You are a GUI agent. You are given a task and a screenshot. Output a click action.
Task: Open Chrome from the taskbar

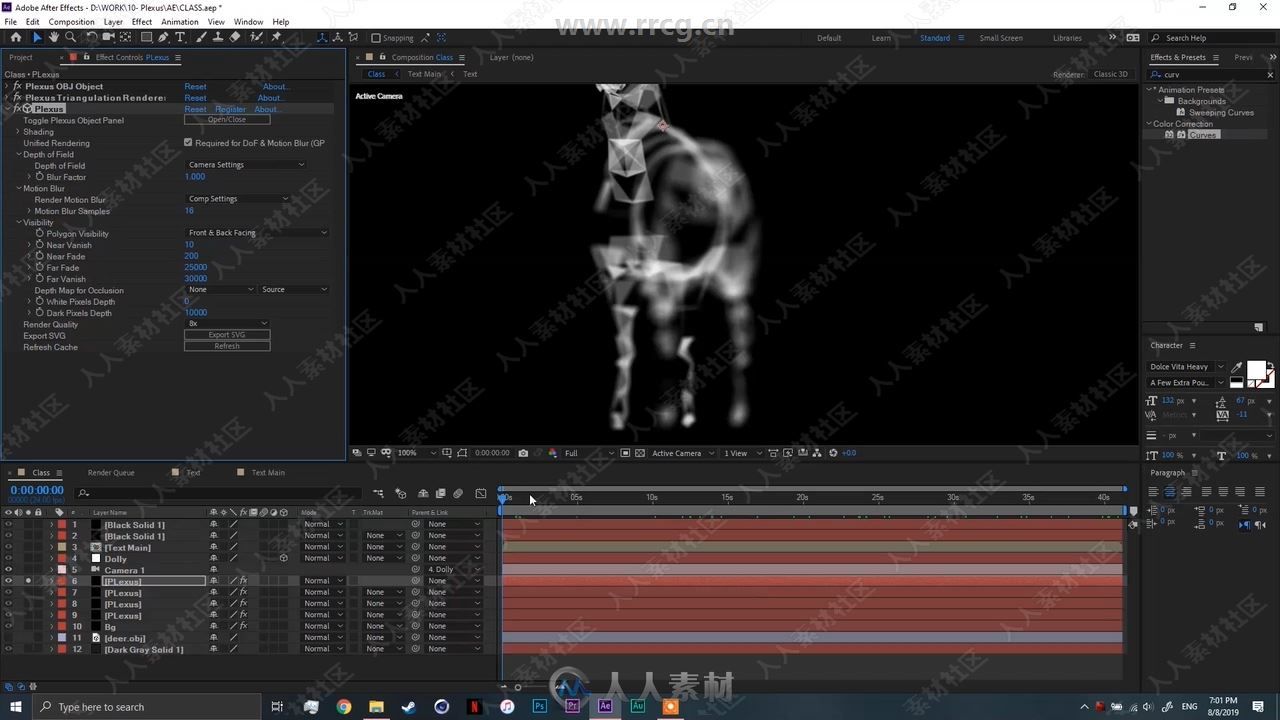click(344, 706)
